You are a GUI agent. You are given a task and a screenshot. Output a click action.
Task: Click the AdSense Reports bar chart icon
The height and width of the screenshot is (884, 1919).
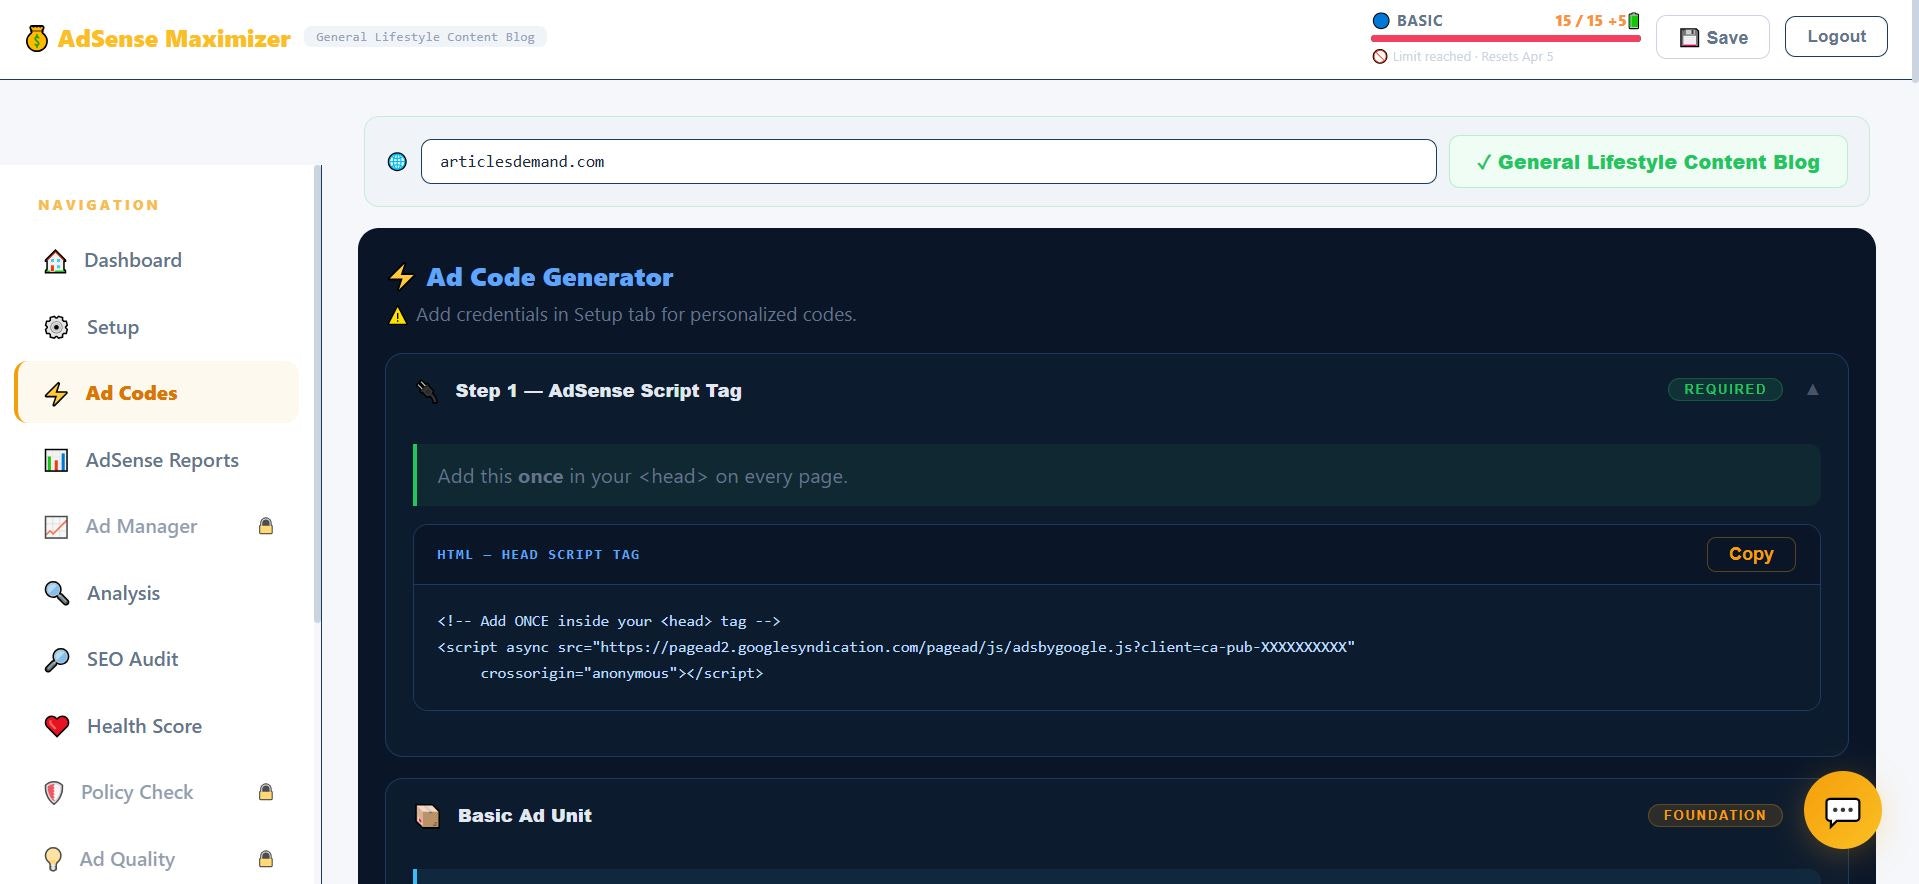(x=57, y=460)
